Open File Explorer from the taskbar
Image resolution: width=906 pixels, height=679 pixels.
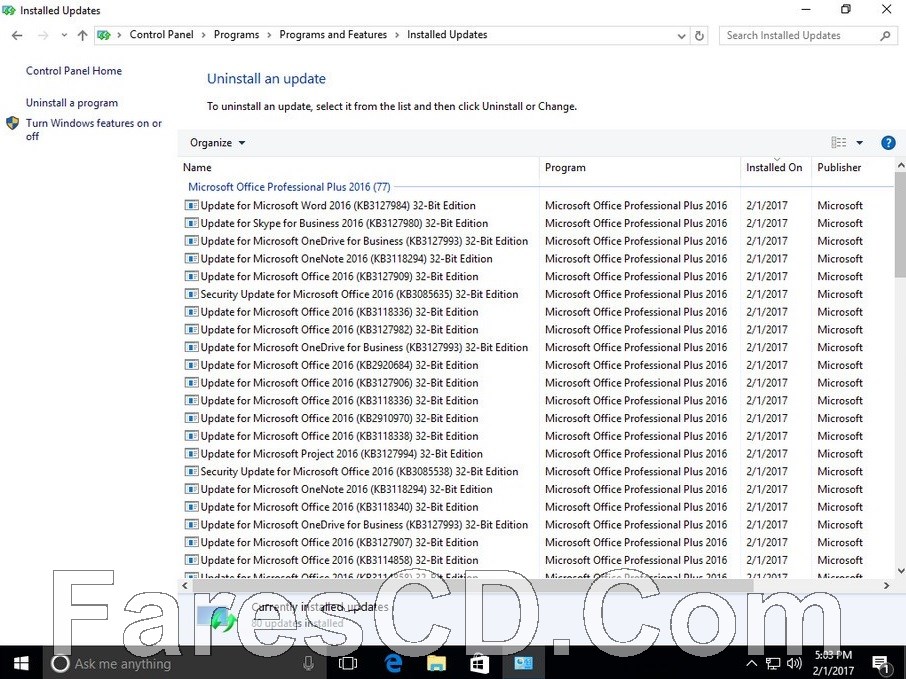point(436,663)
